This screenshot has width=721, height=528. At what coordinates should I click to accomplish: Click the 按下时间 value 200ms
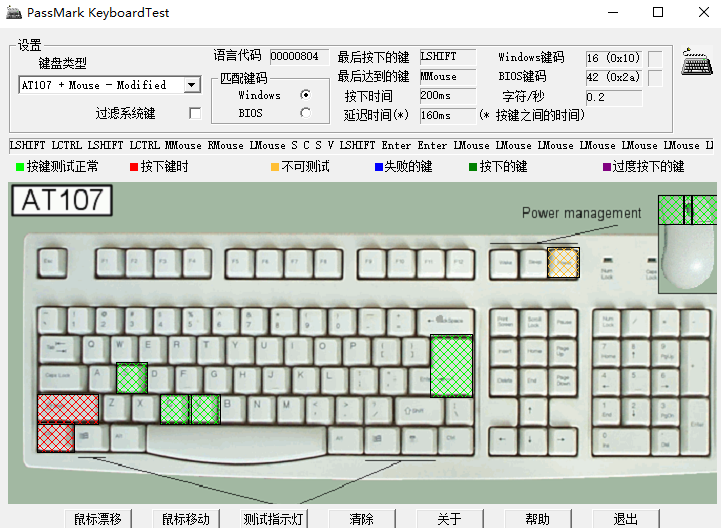[x=448, y=96]
